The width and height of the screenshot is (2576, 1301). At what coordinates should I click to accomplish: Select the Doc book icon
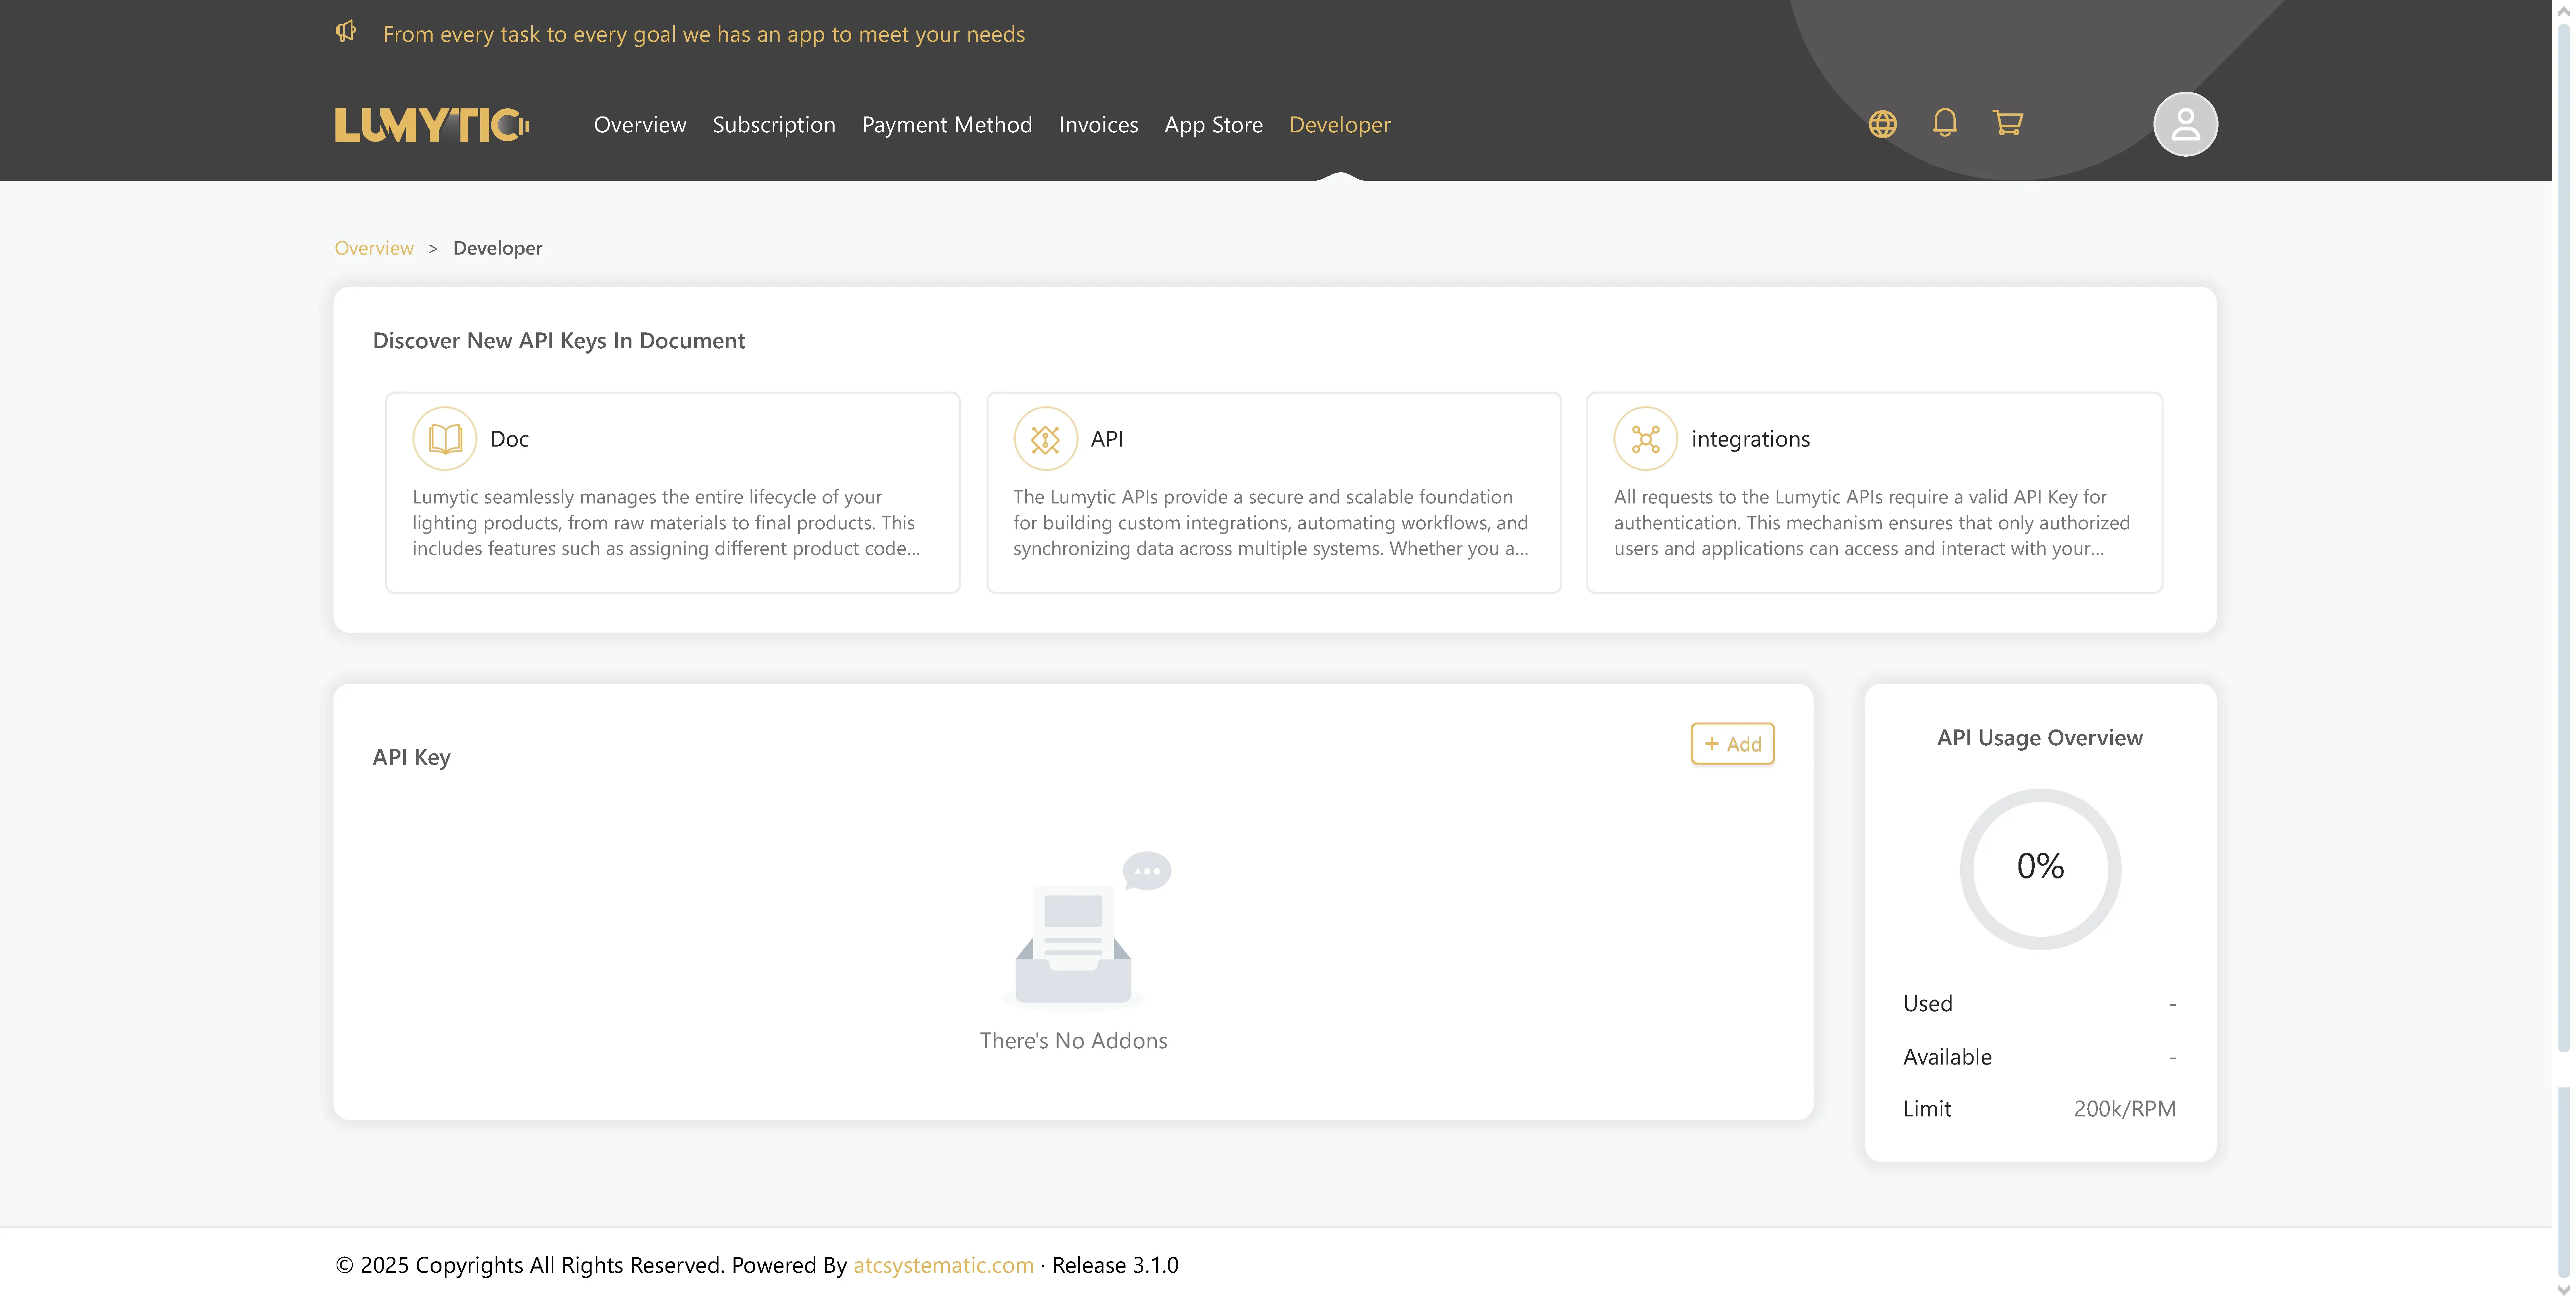[444, 438]
